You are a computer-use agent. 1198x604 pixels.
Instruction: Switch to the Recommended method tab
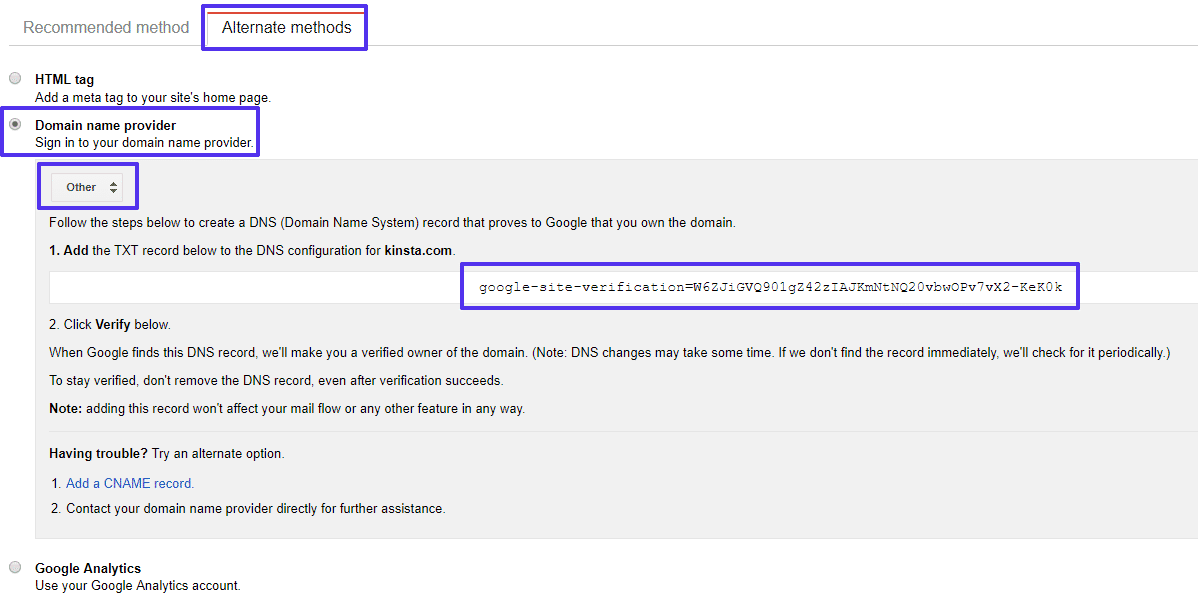106,28
